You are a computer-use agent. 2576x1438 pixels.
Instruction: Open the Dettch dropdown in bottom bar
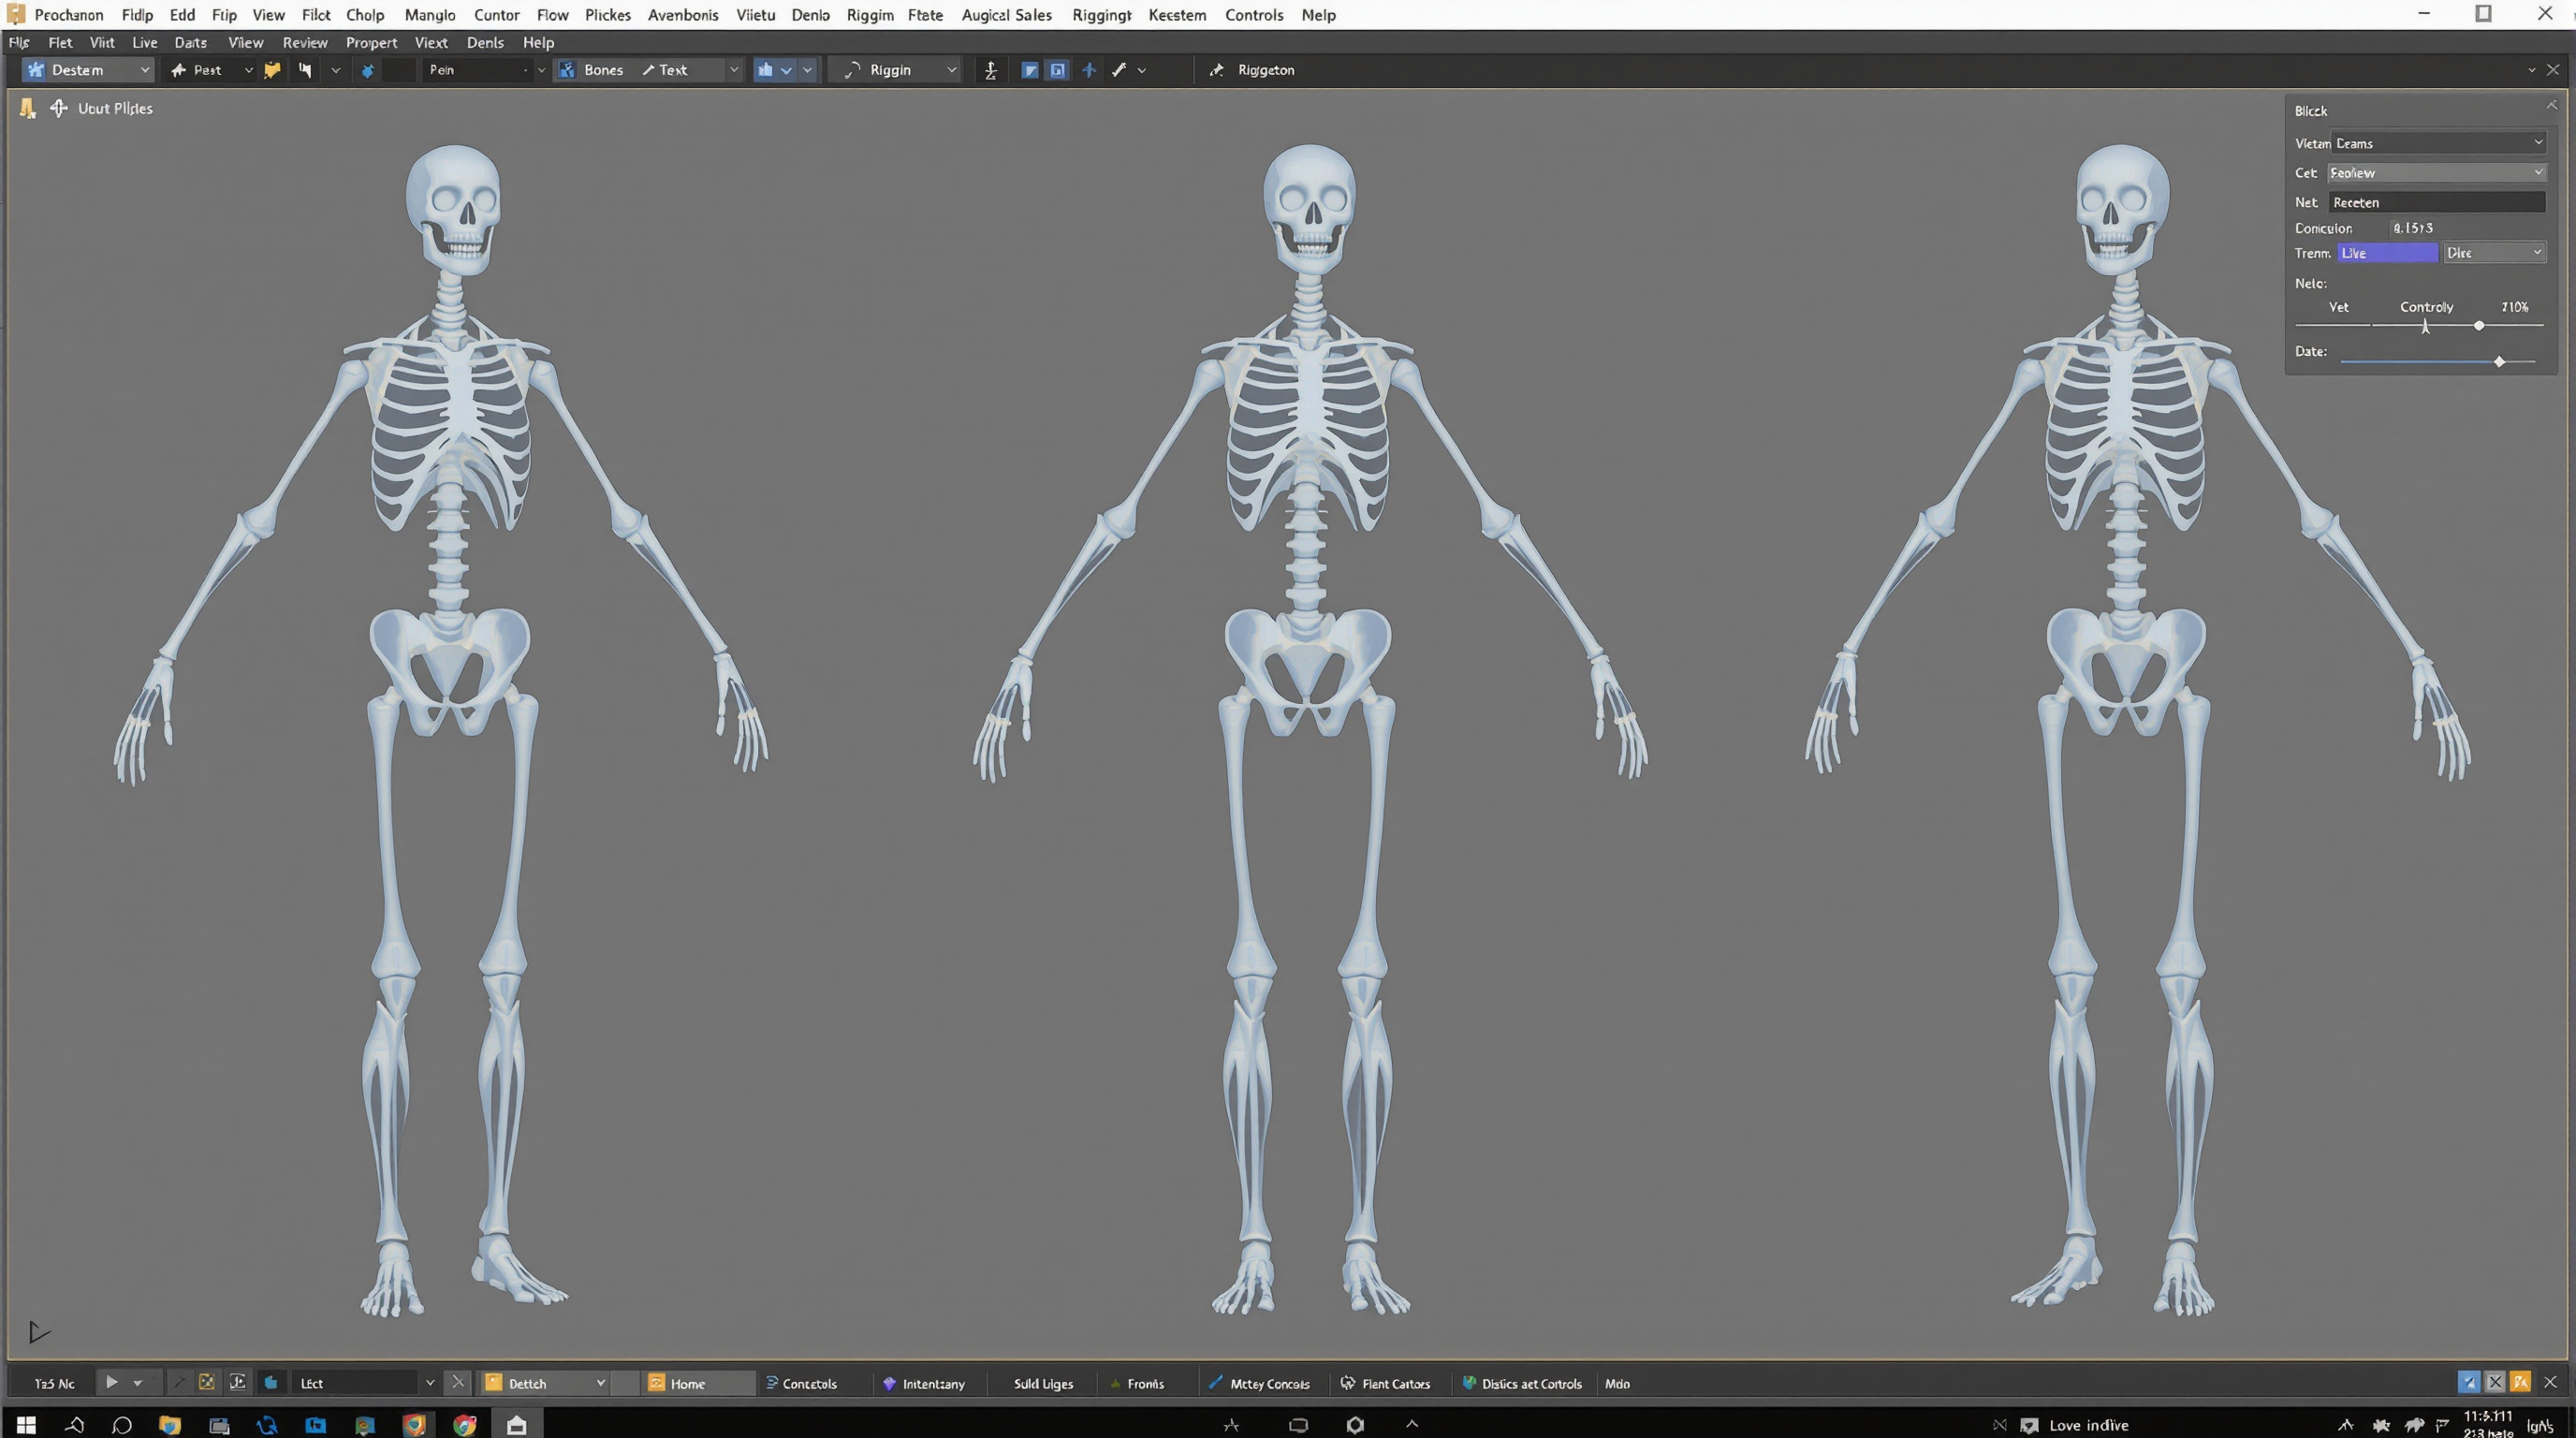600,1382
